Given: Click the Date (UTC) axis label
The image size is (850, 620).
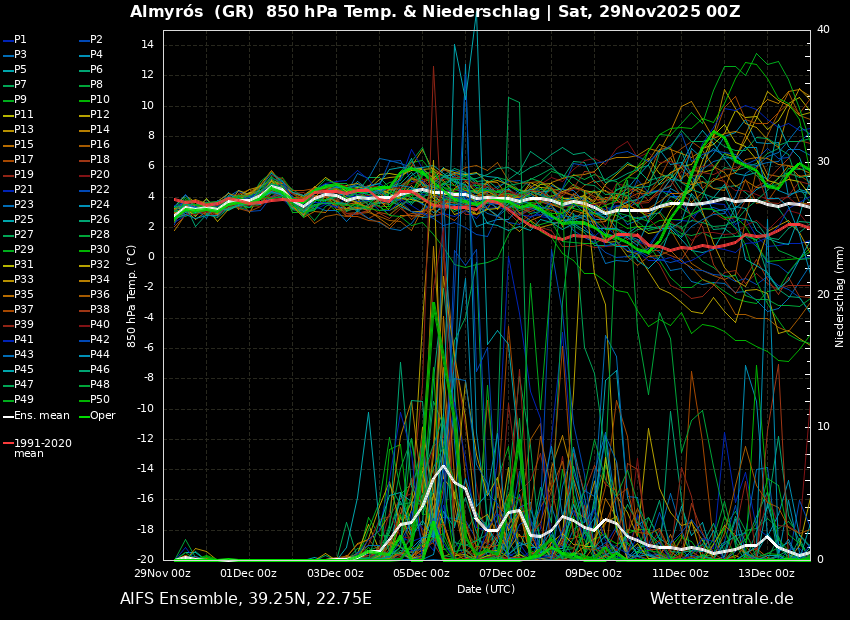Looking at the screenshot, I should coord(486,589).
